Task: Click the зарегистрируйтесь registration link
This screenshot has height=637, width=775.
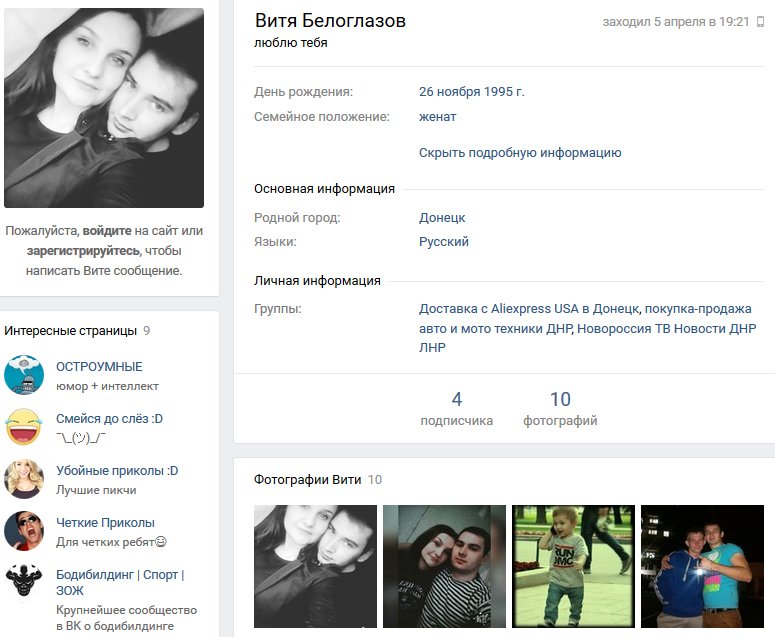Action: (83, 251)
